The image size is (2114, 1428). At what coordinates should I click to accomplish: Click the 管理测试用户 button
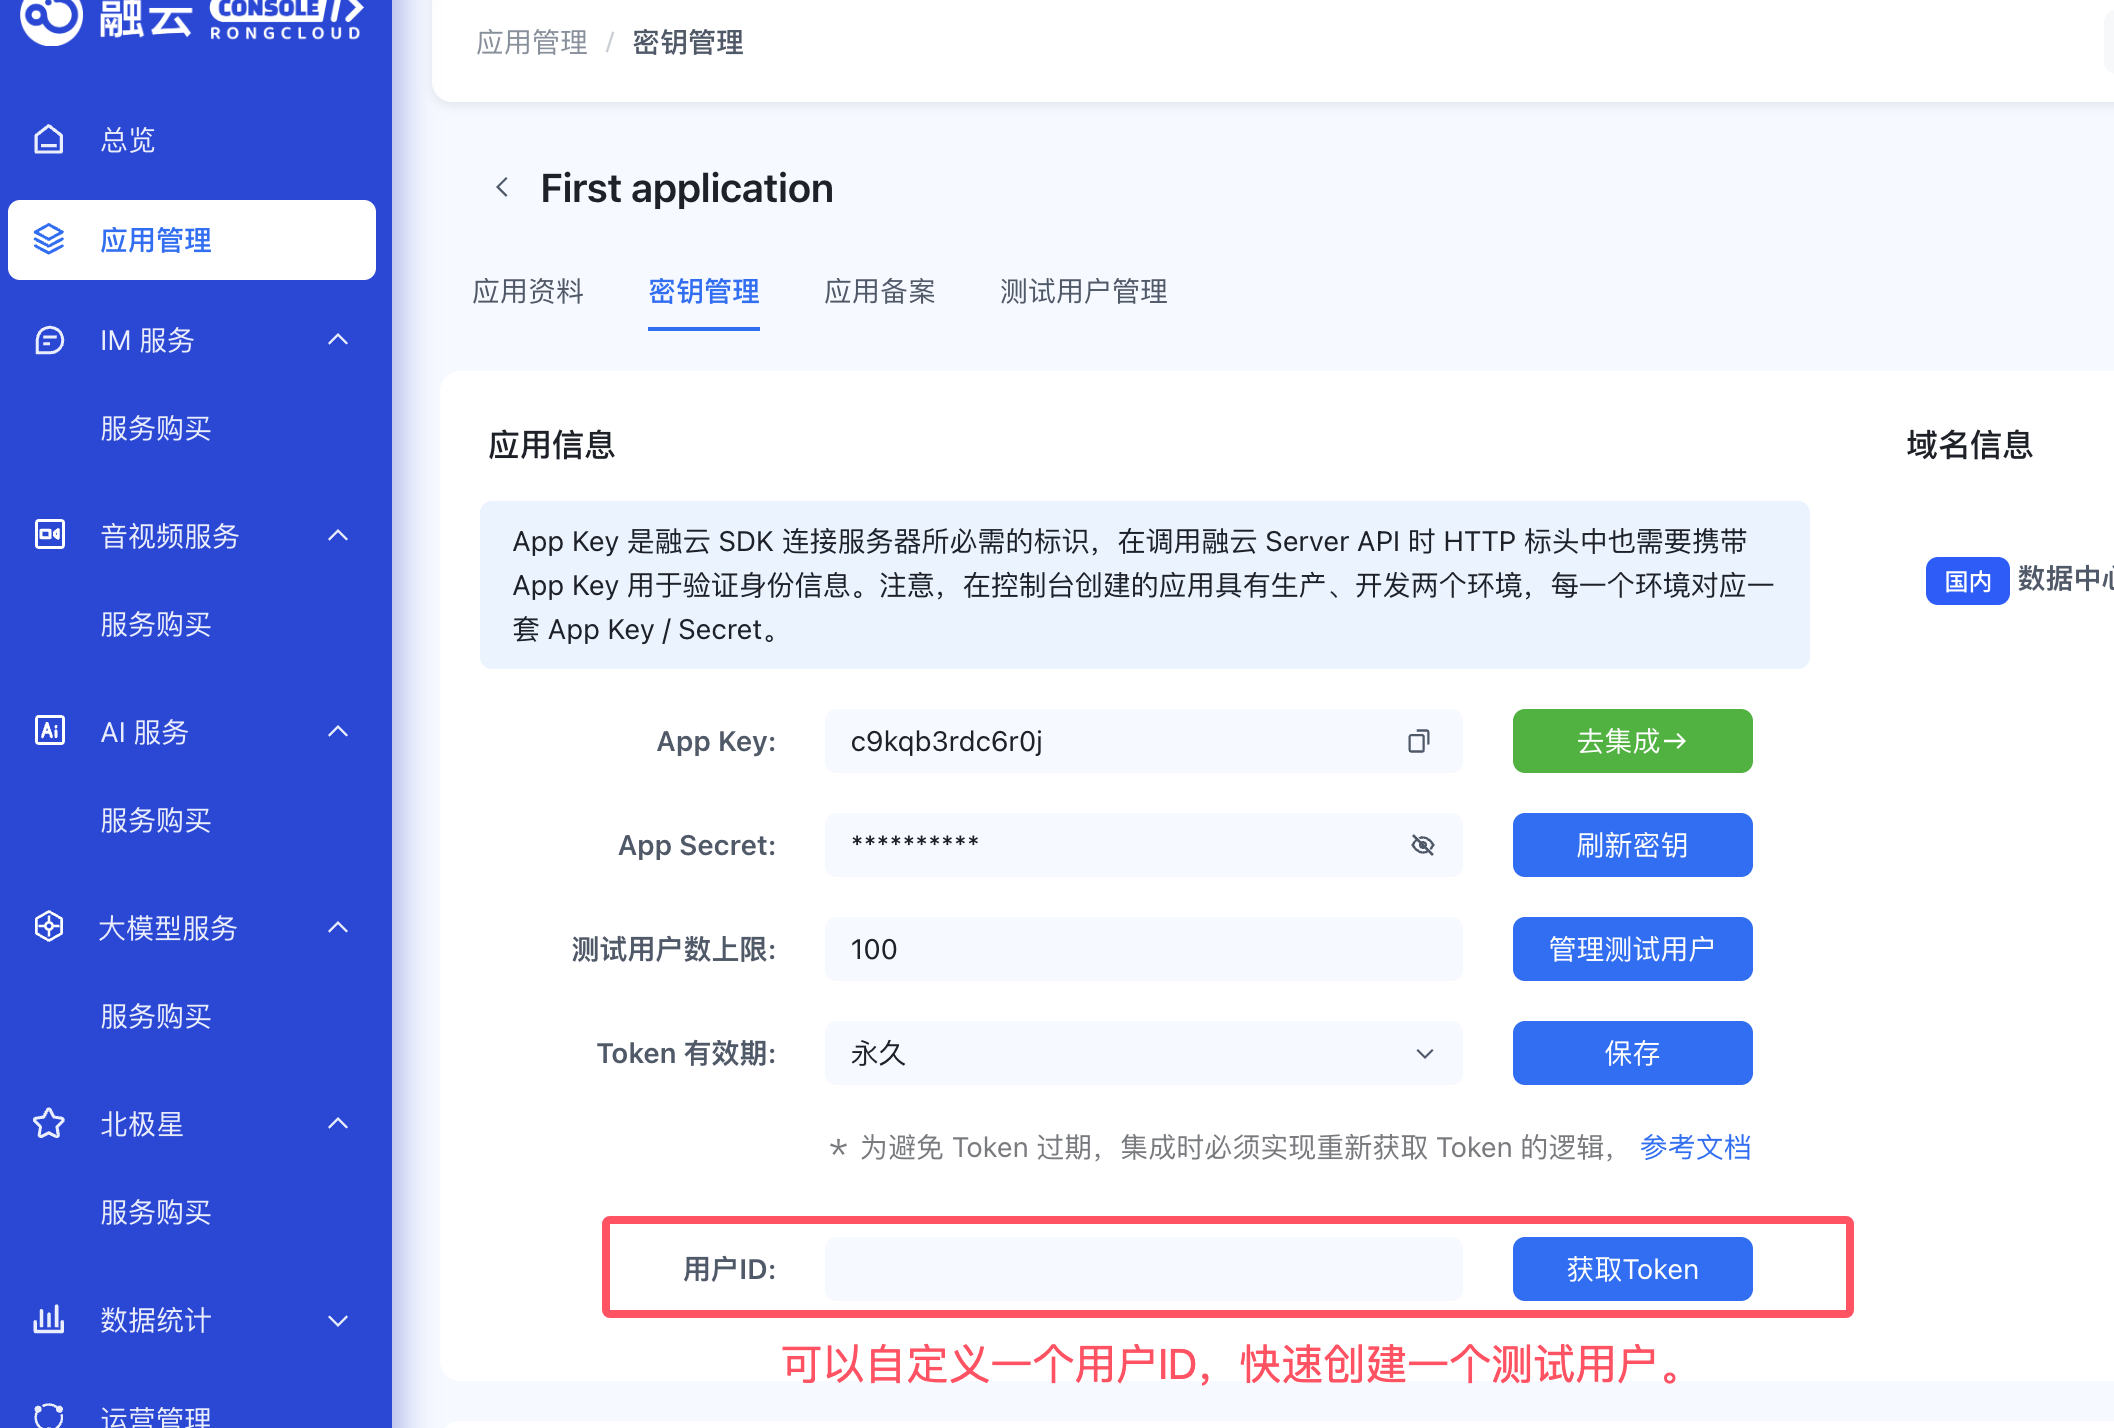[x=1632, y=949]
